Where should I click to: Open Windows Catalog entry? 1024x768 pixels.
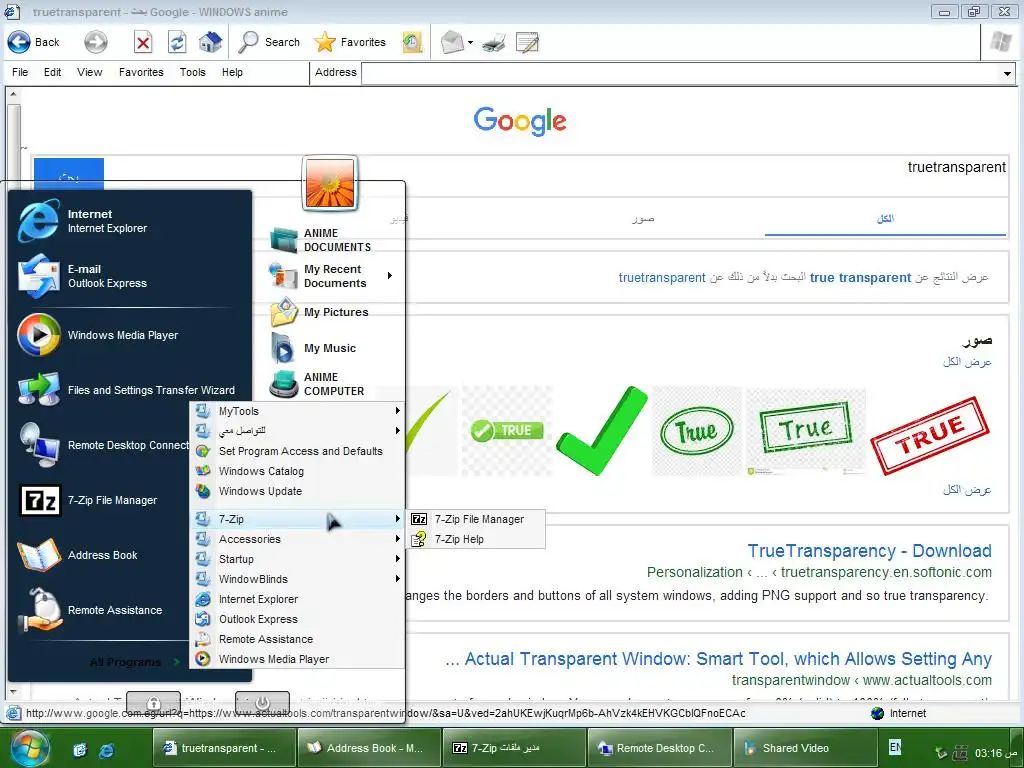(x=297, y=471)
